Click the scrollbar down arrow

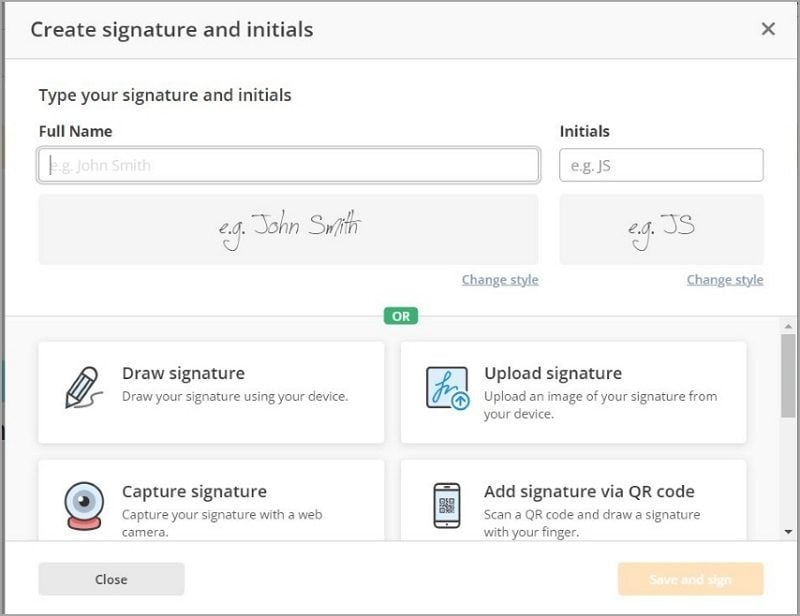coord(788,532)
